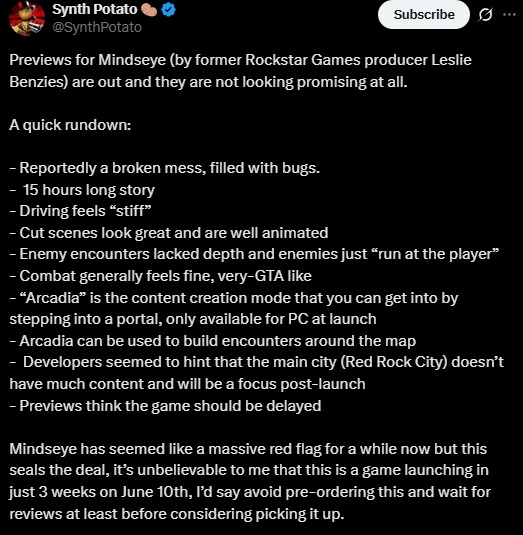Open the Synth Potato display name link
The height and width of the screenshot is (535, 523).
(95, 10)
